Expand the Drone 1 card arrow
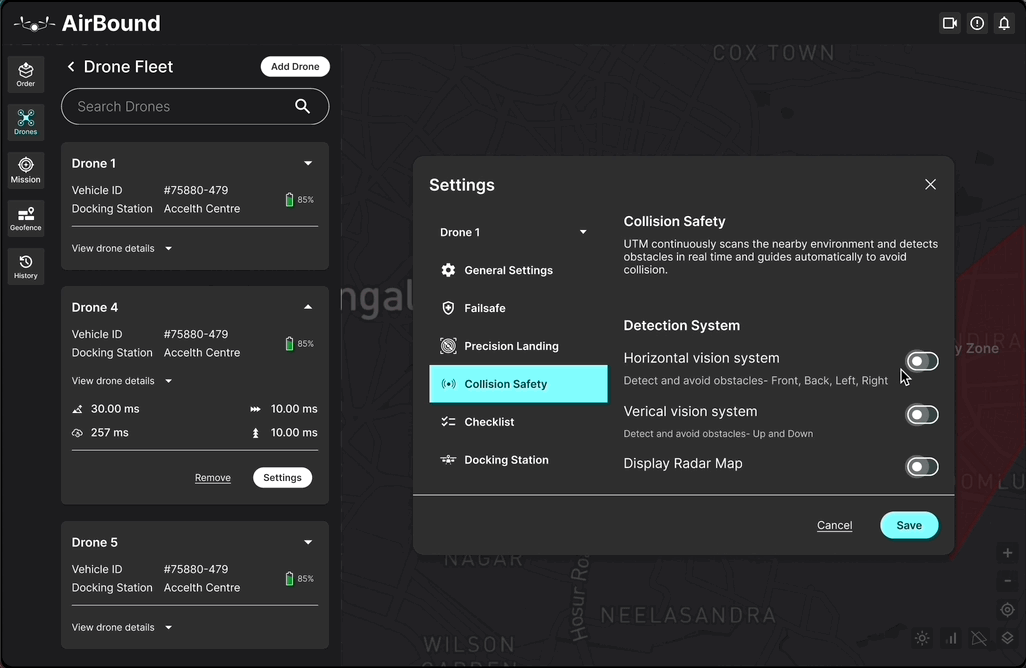The width and height of the screenshot is (1026, 668). tap(308, 163)
